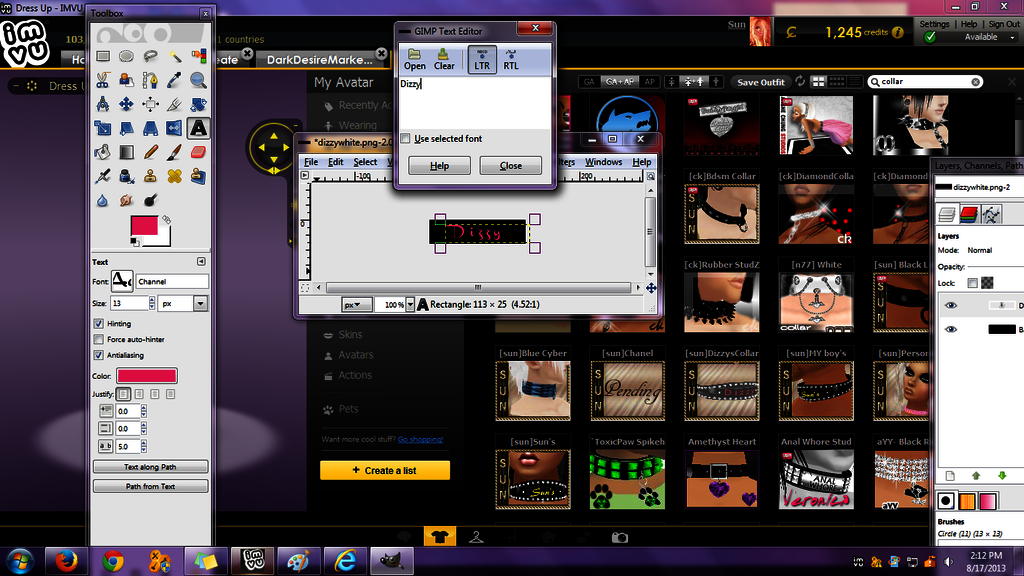Open the zoom 100% dropdown arrow
Viewport: 1024px width, 576px height.
[410, 304]
